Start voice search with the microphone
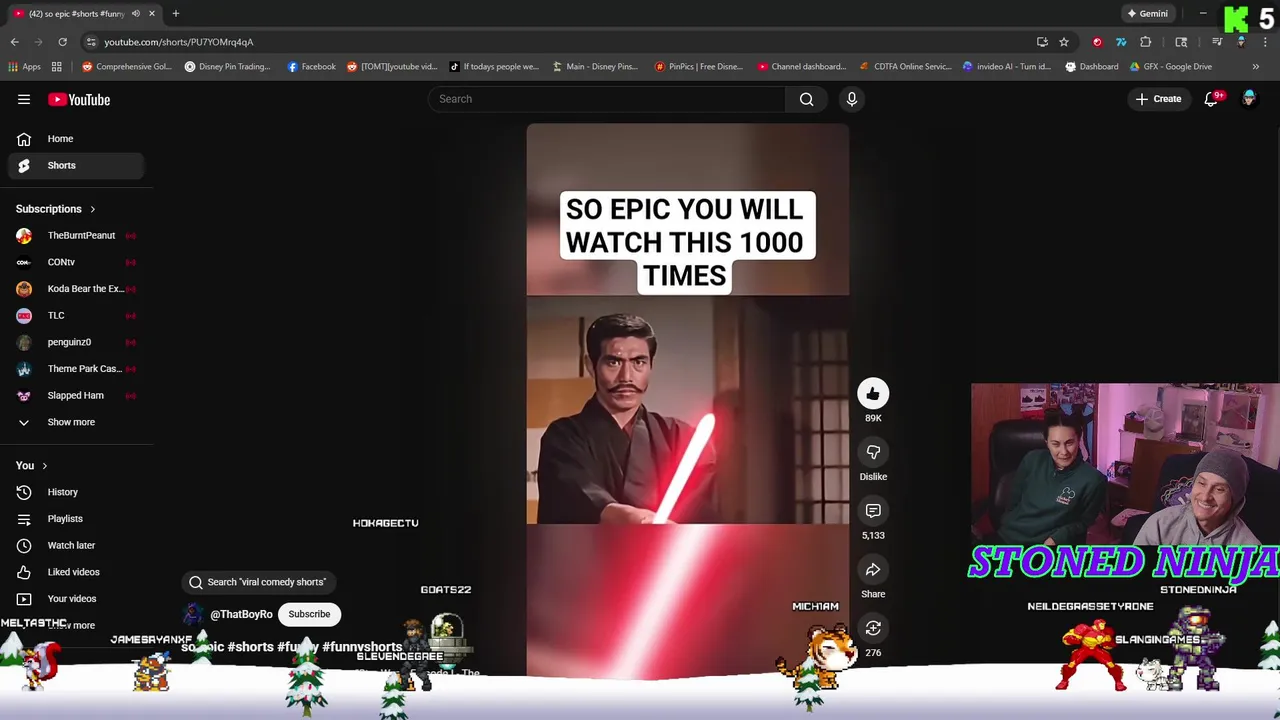Viewport: 1280px width, 720px height. pos(852,99)
